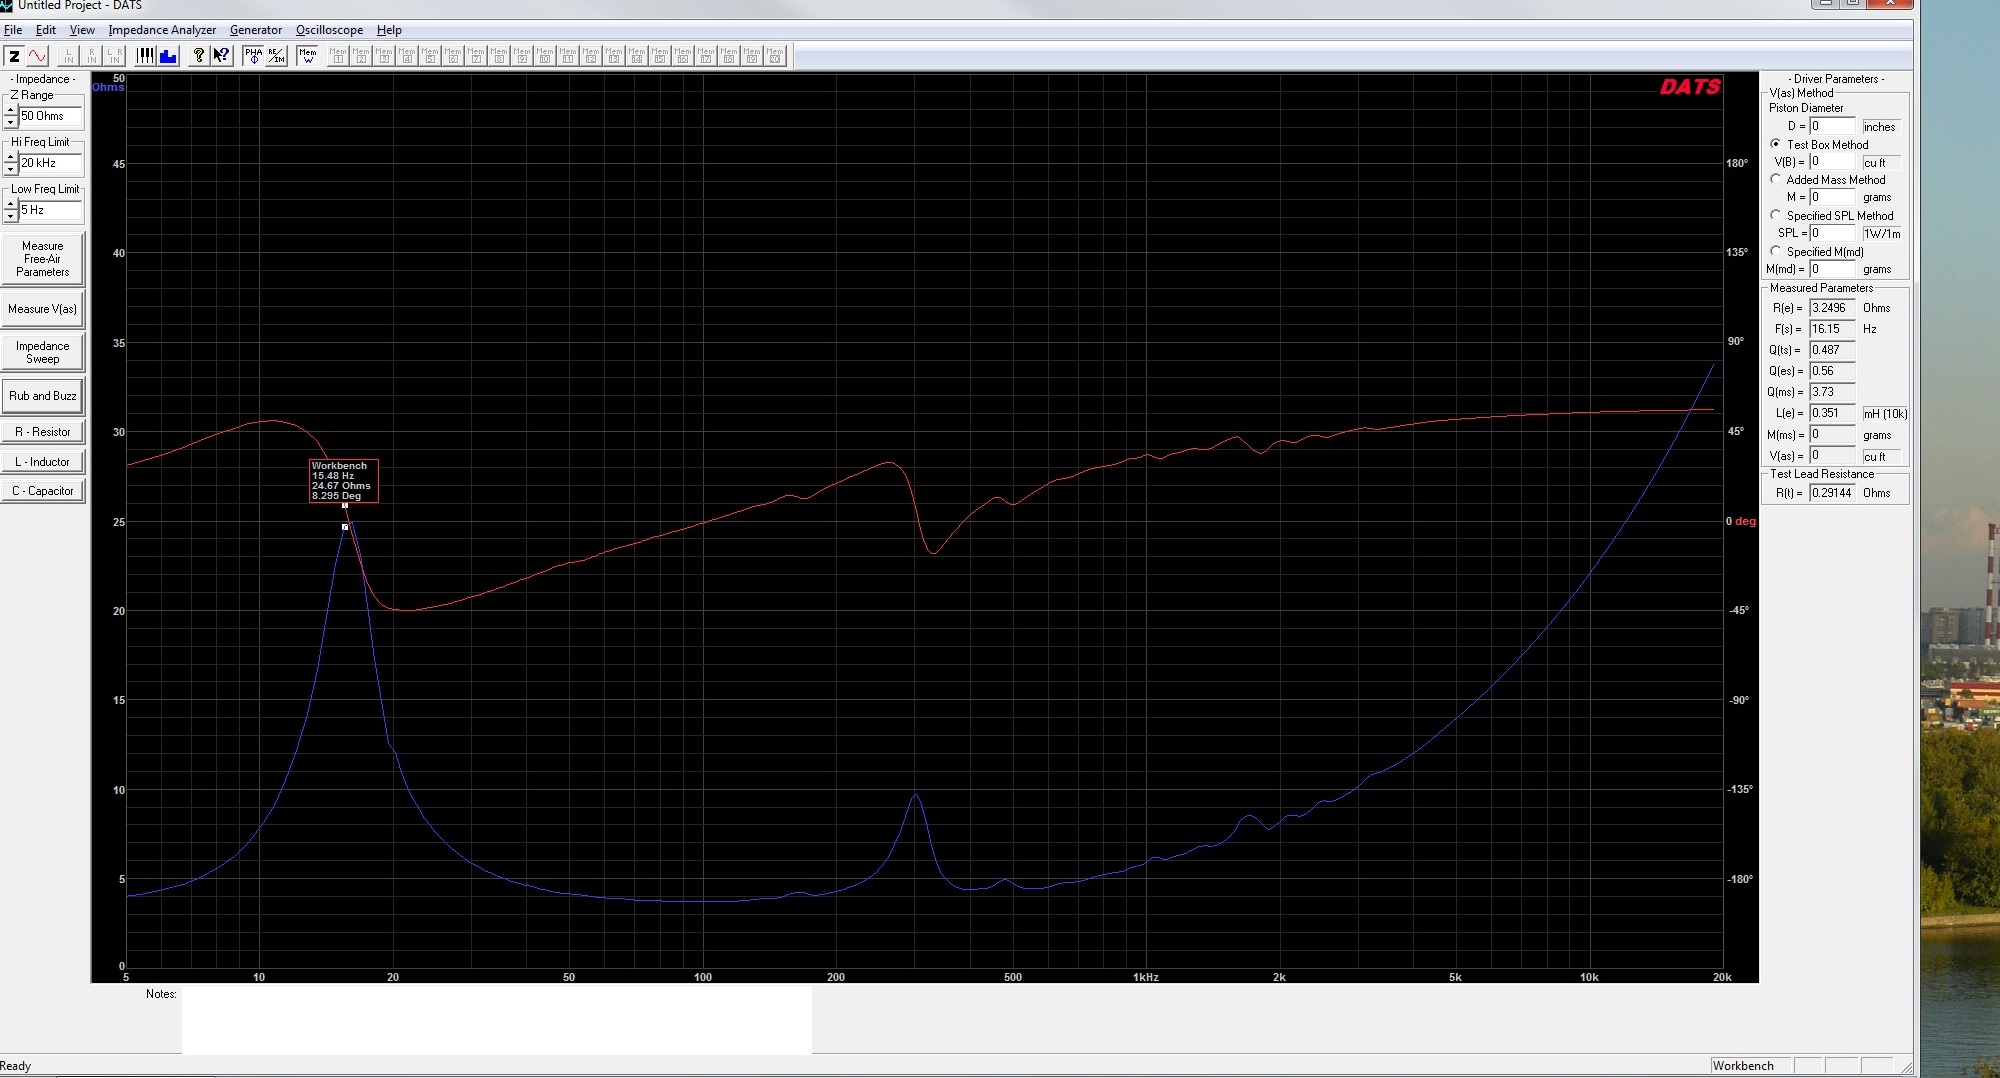Click the blue bar chart toolbar icon
The image size is (2000, 1078).
(x=168, y=56)
